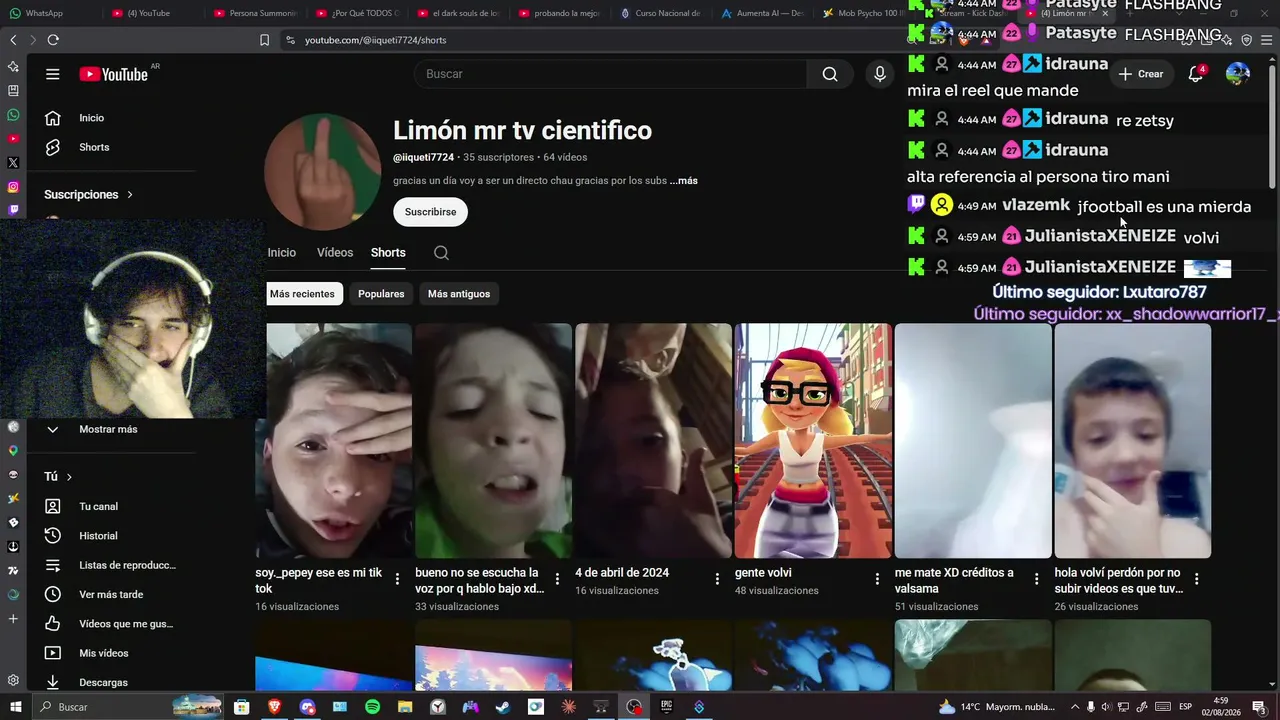Start voice search with microphone icon
This screenshot has height=720, width=1280.
[x=880, y=74]
